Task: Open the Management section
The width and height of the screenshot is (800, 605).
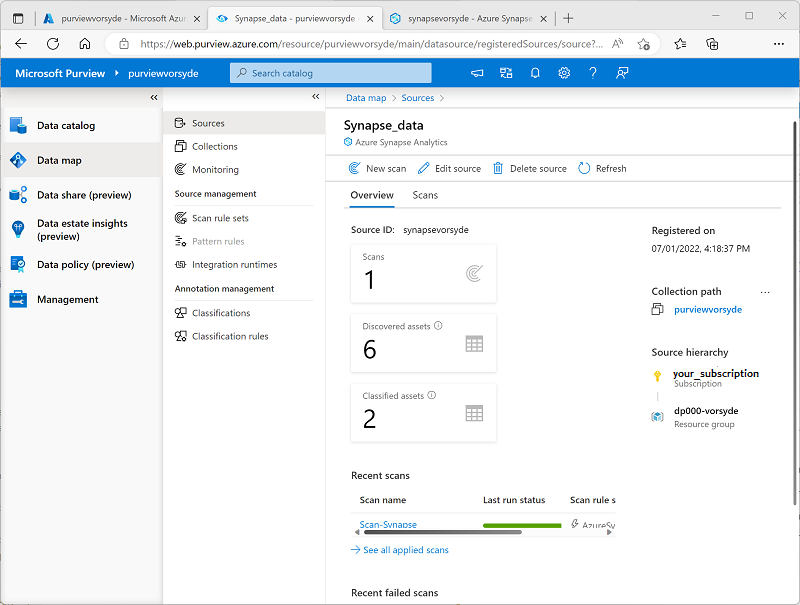Action: click(82, 299)
